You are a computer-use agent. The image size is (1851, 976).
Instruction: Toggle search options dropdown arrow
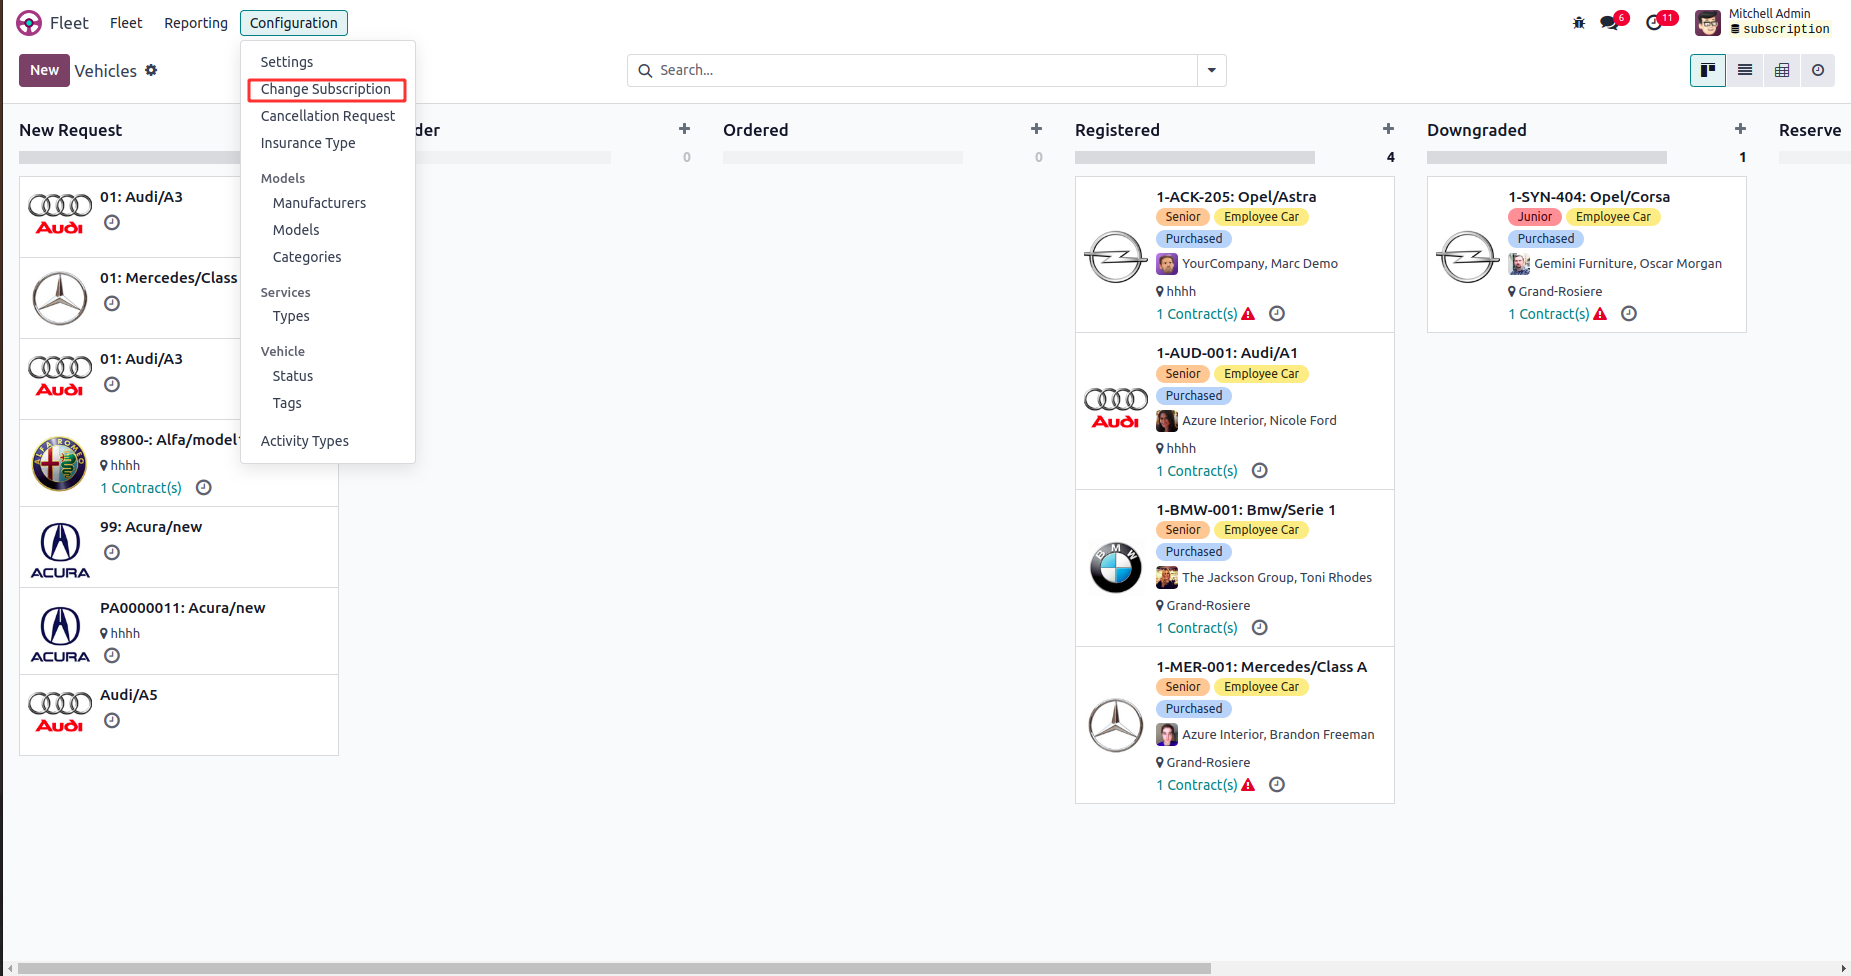[1212, 70]
